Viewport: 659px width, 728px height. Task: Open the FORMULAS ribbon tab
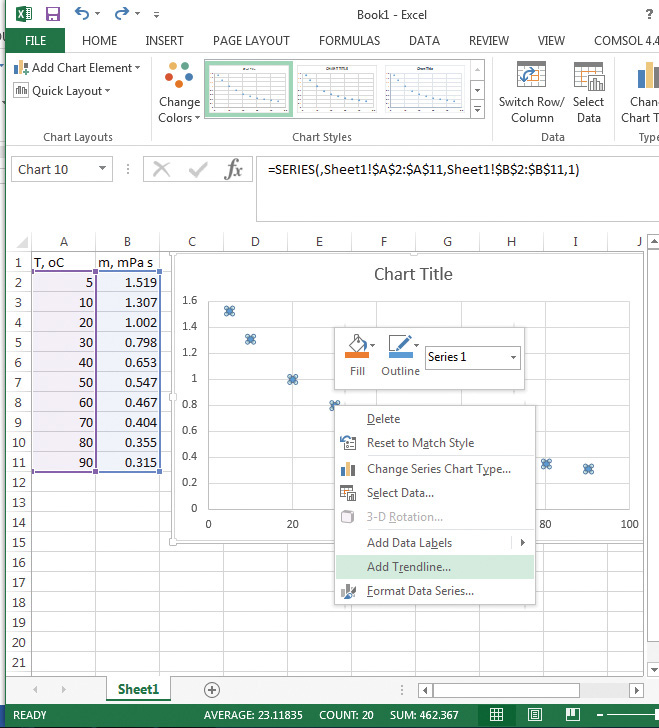tap(349, 41)
